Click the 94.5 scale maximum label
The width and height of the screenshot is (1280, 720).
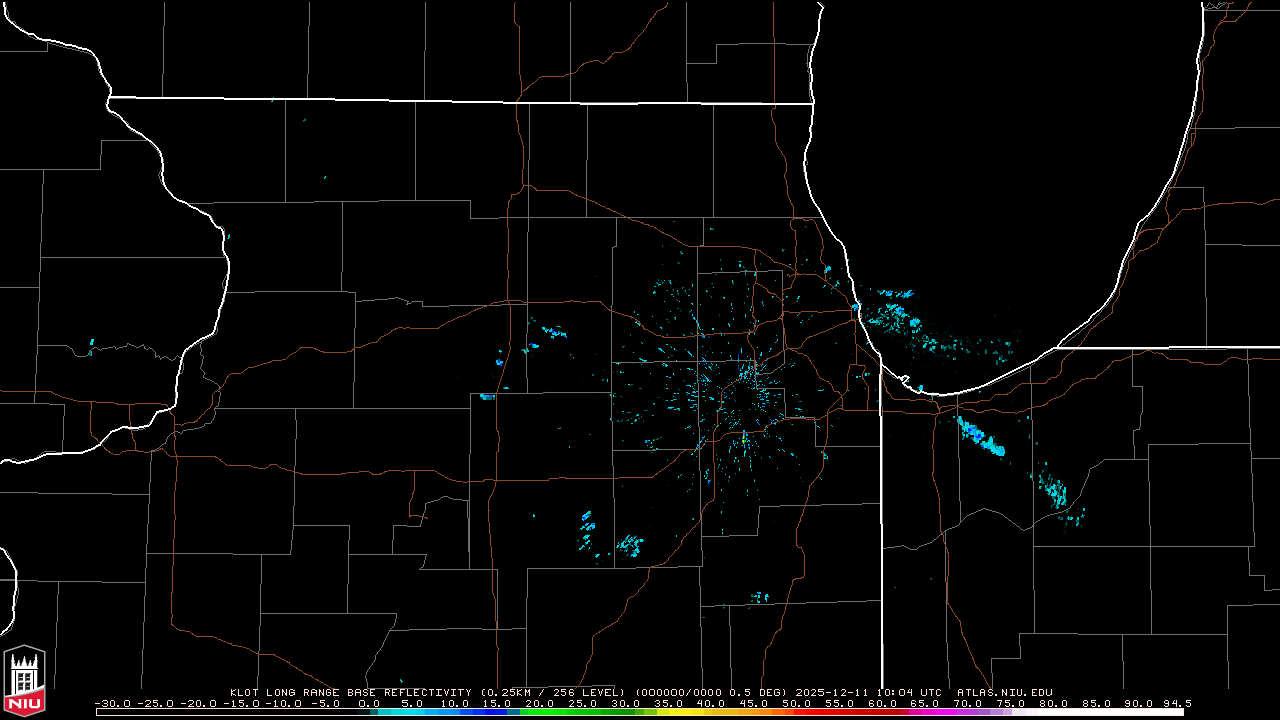[x=1176, y=703]
